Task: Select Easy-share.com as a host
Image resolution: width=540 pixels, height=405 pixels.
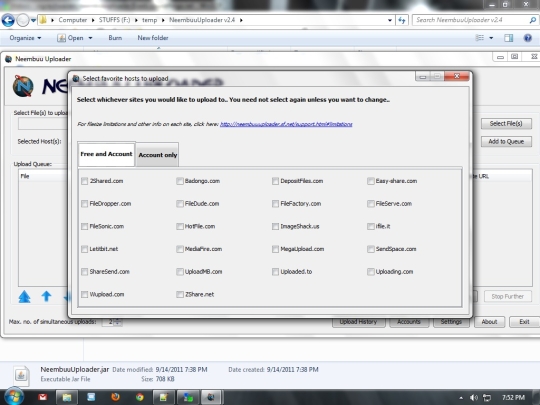Action: [371, 181]
